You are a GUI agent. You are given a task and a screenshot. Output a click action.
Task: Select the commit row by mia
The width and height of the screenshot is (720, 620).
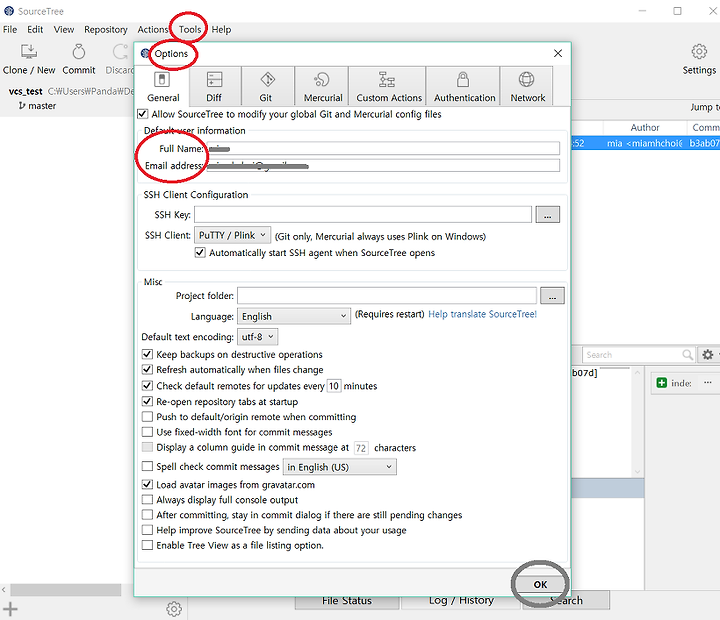(645, 143)
